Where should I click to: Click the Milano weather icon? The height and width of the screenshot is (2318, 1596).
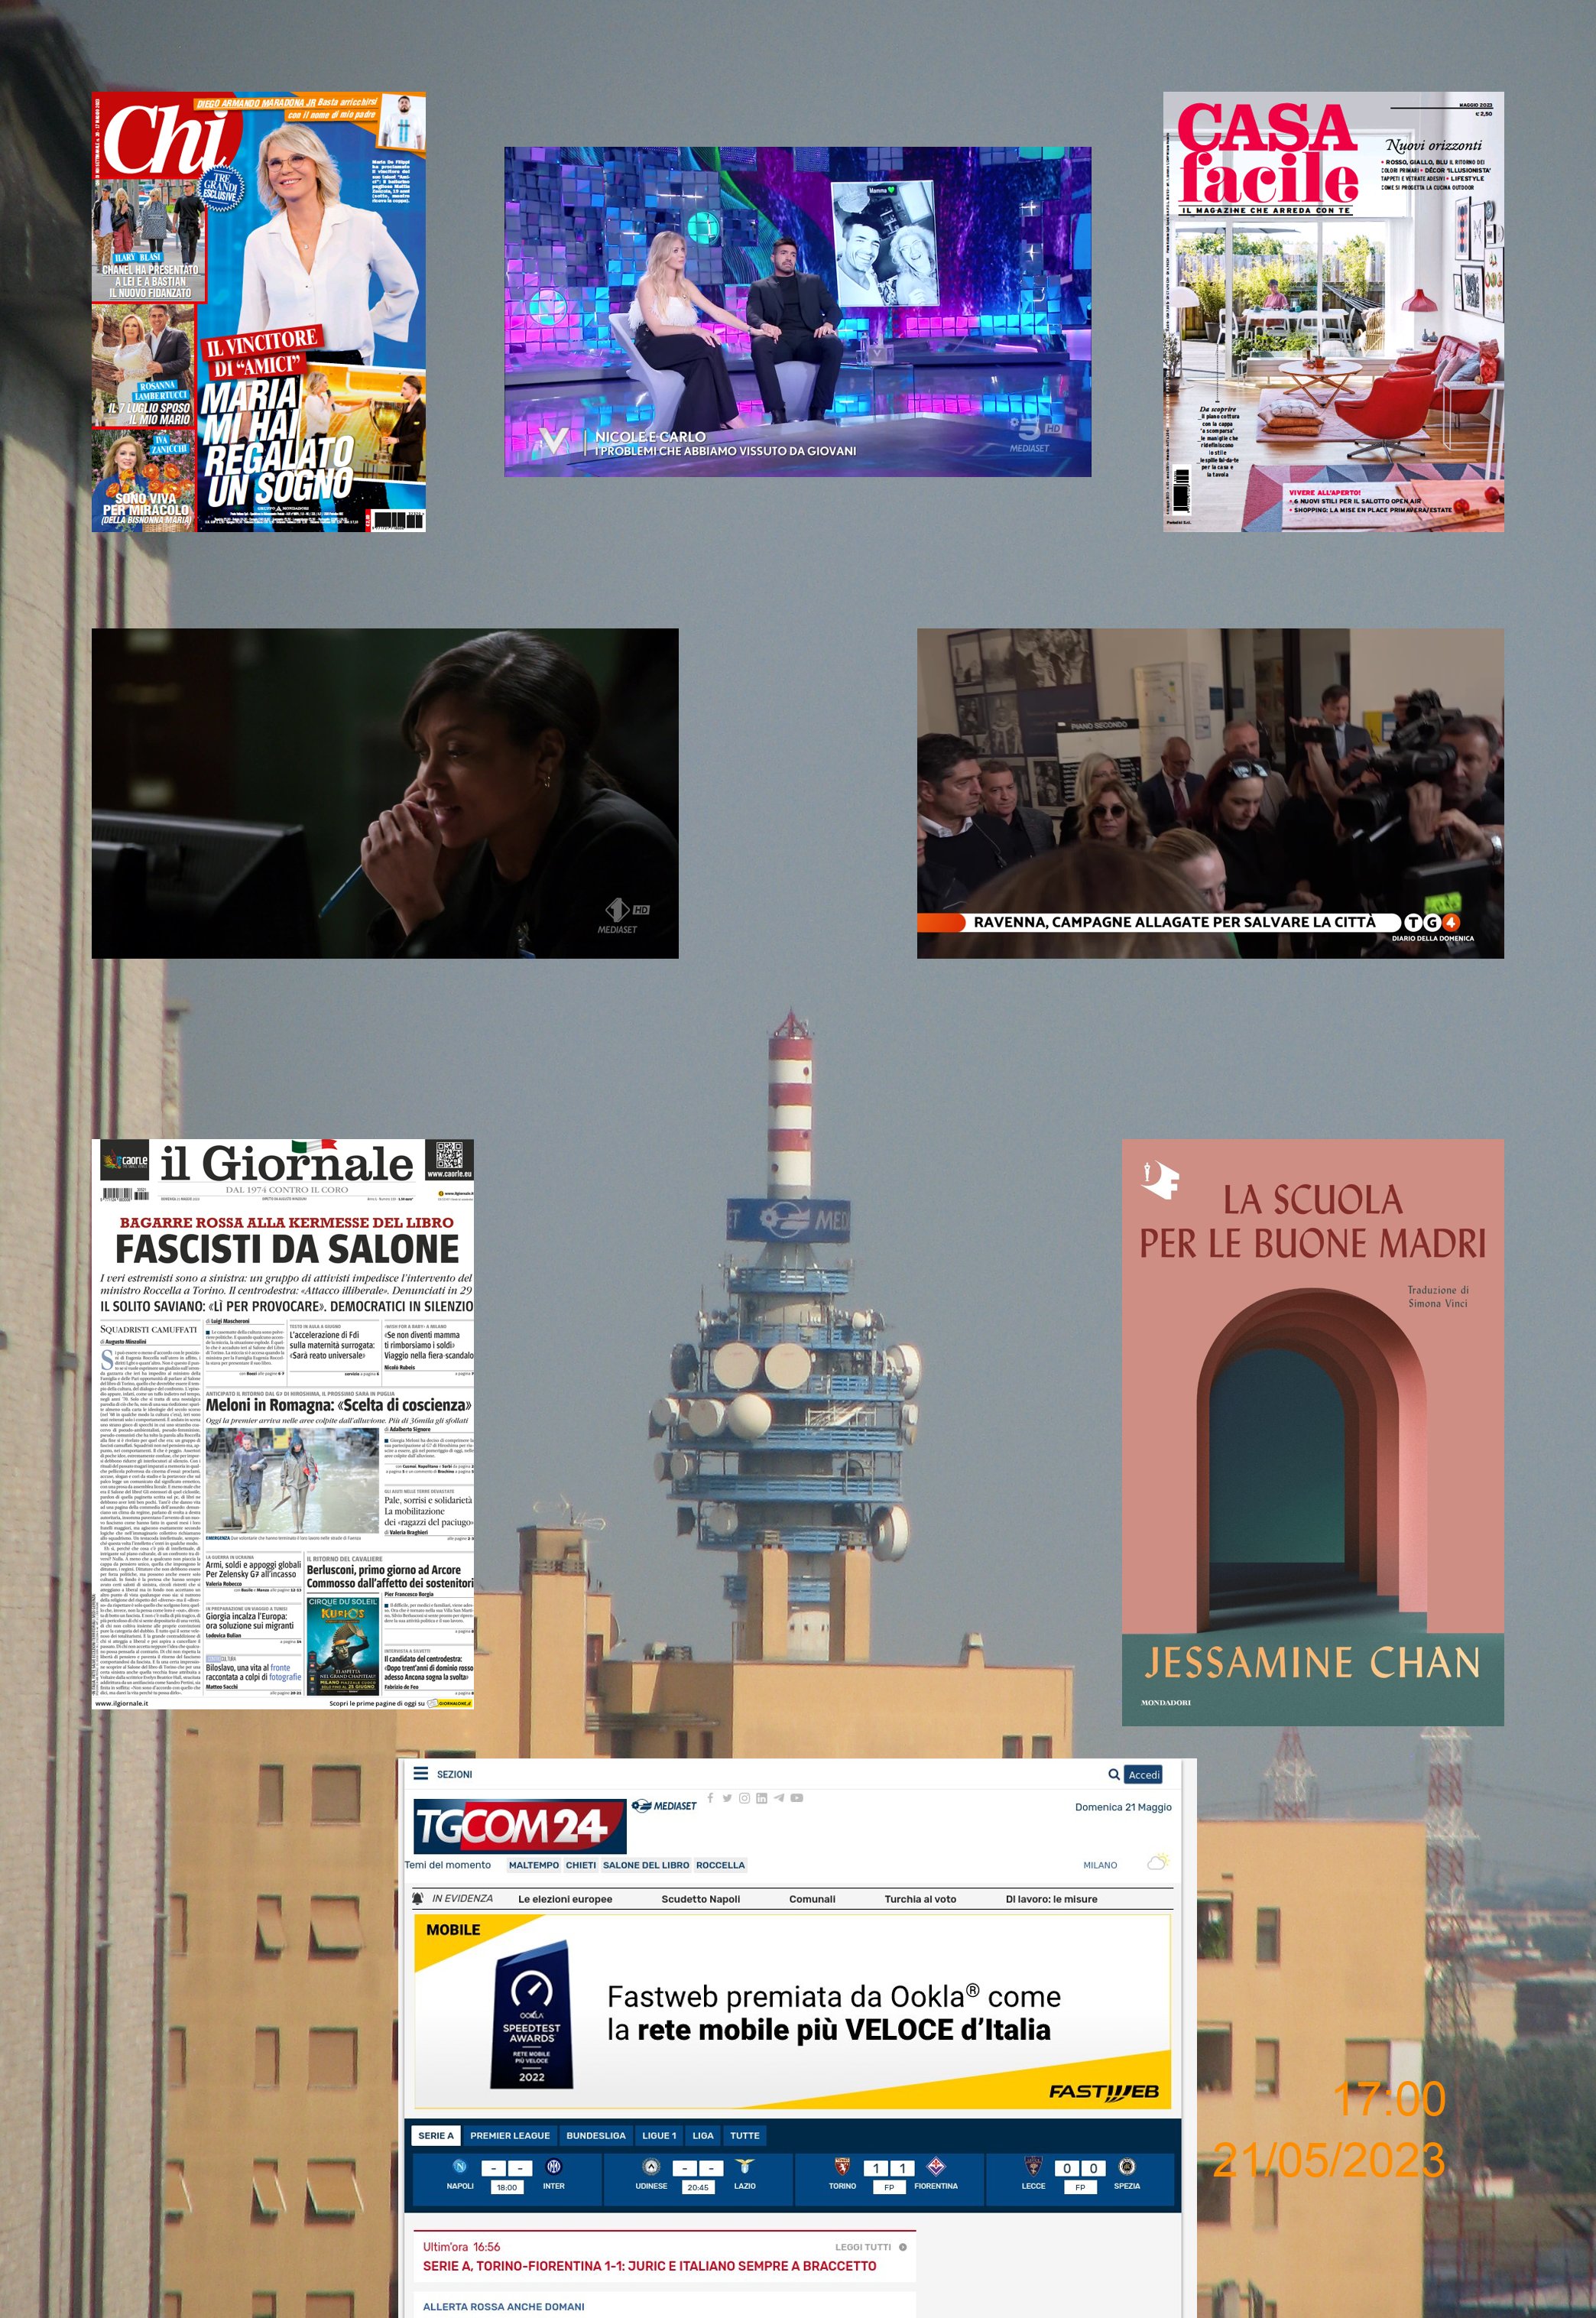click(1158, 1863)
